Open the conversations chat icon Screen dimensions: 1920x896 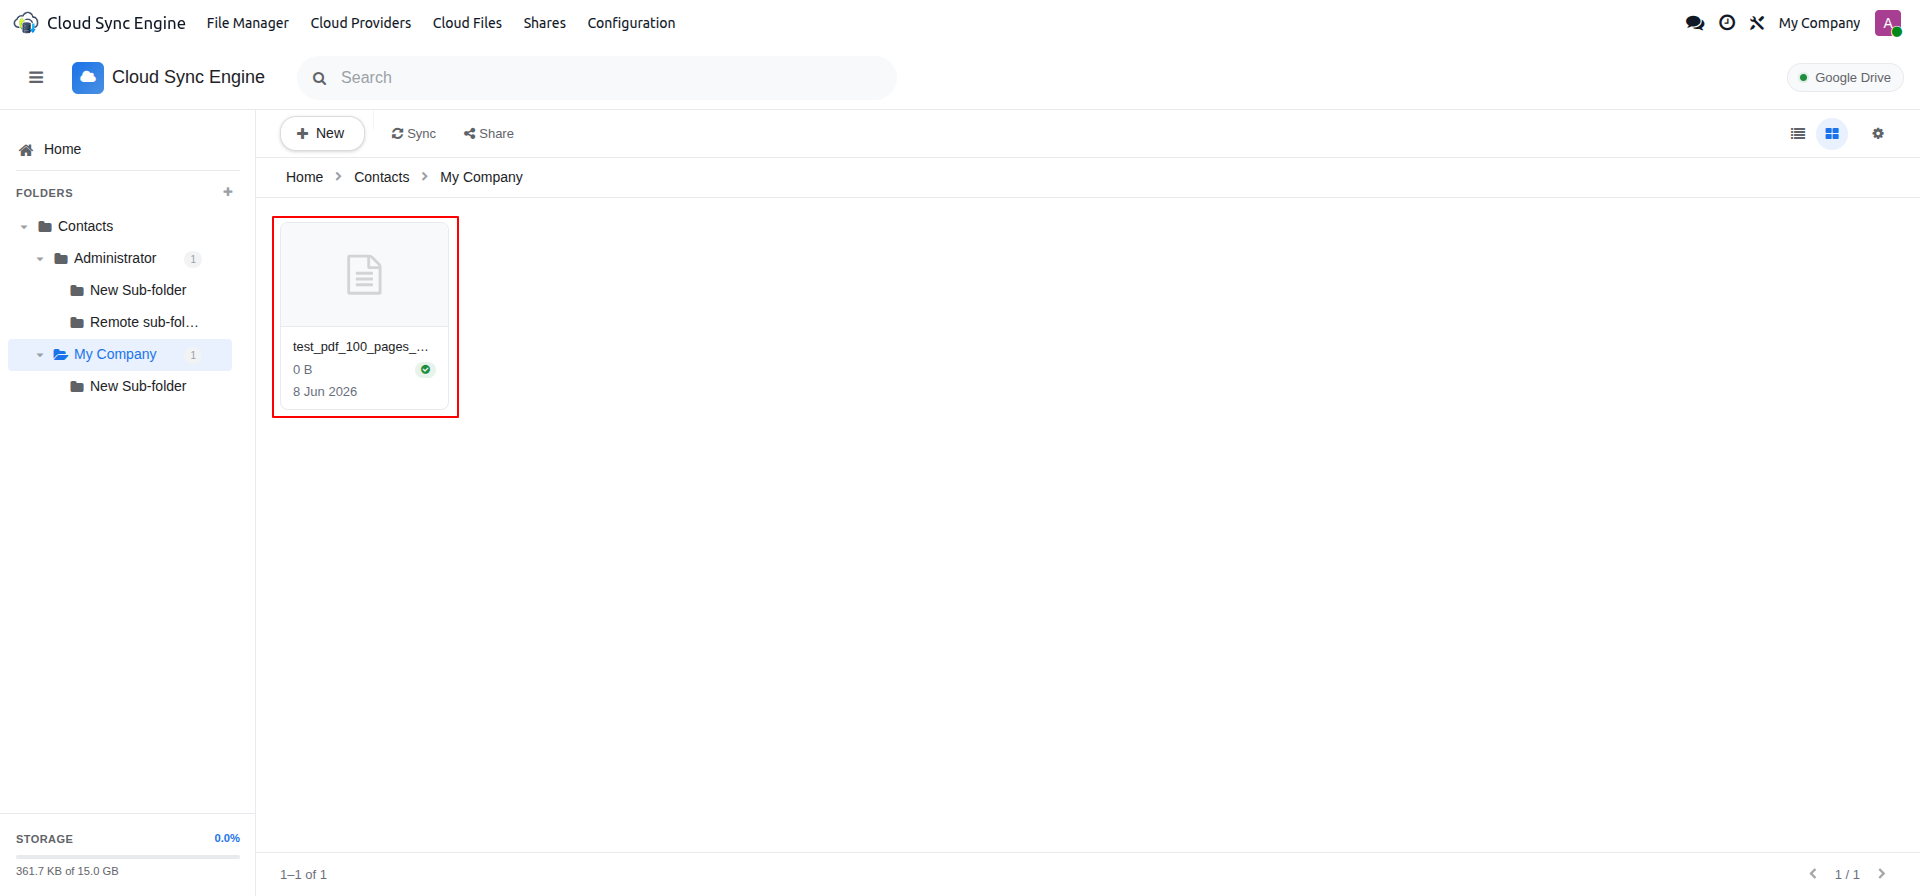pos(1695,23)
